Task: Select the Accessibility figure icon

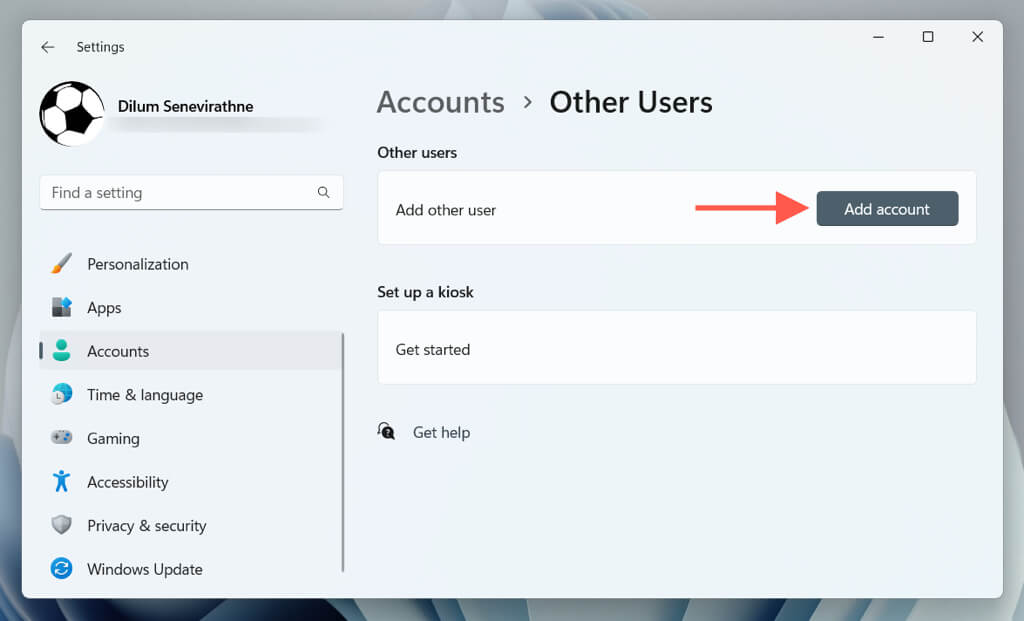Action: (x=61, y=481)
